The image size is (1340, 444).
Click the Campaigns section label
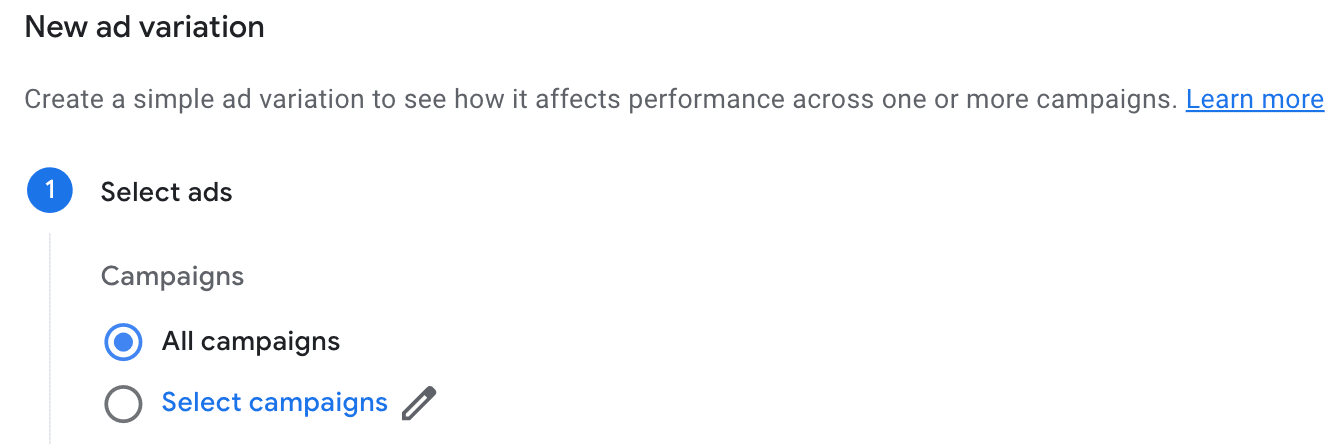(172, 276)
